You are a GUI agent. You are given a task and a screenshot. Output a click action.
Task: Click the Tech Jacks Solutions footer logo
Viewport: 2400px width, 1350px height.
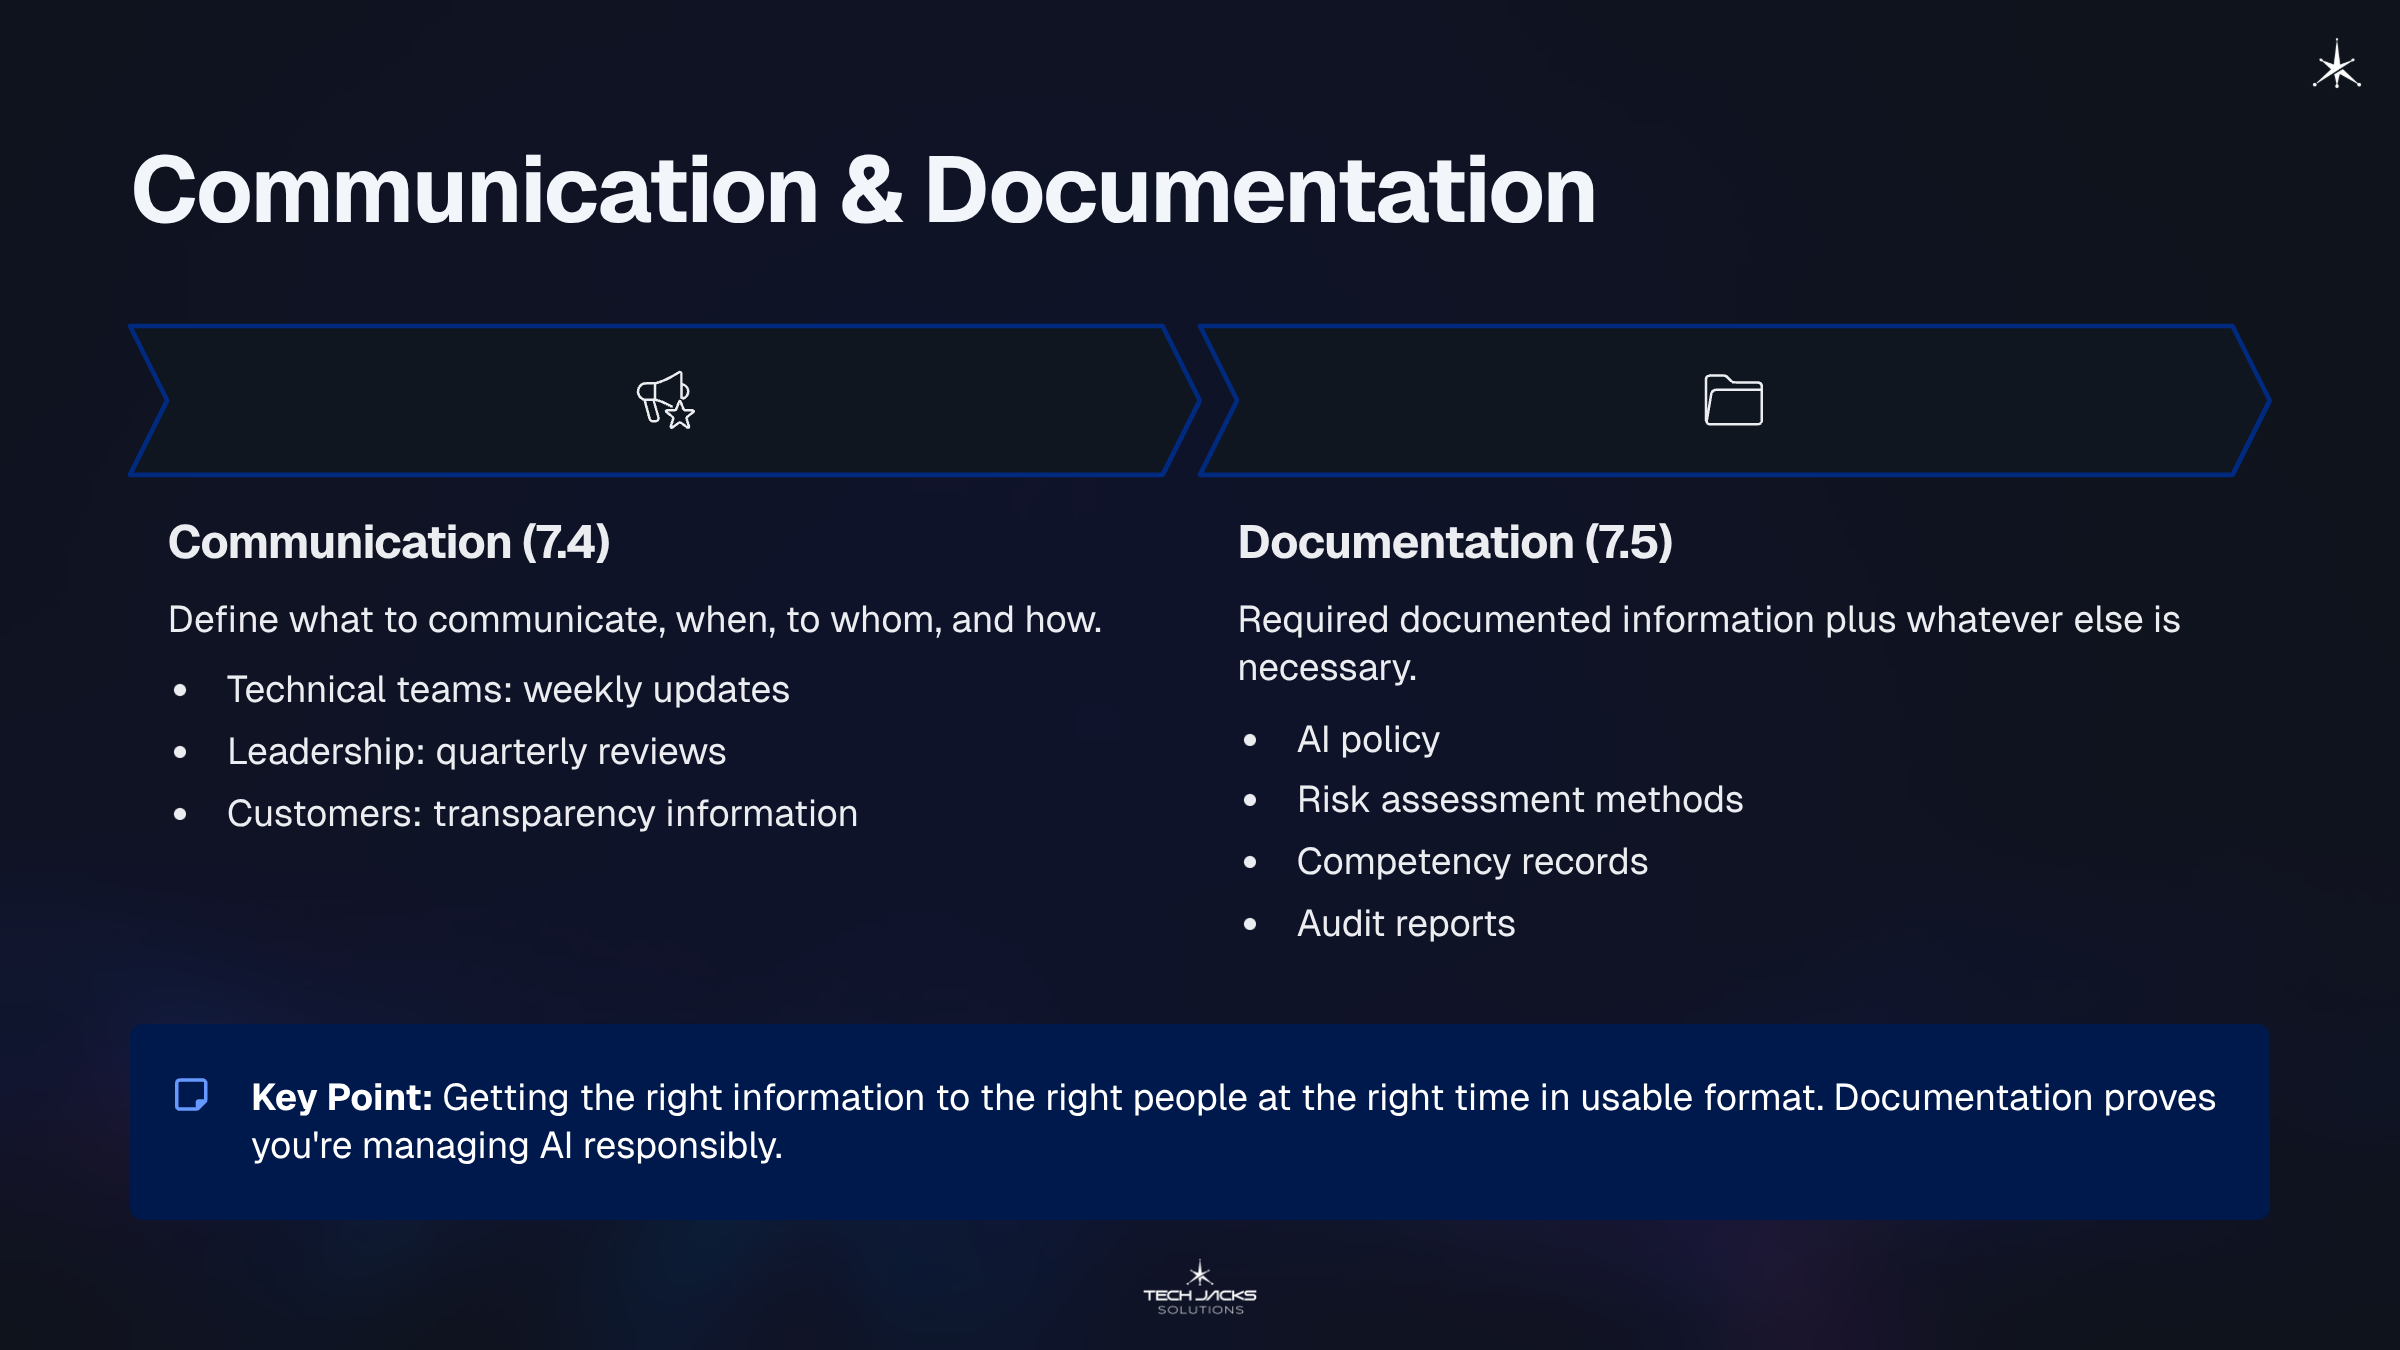[1200, 1288]
